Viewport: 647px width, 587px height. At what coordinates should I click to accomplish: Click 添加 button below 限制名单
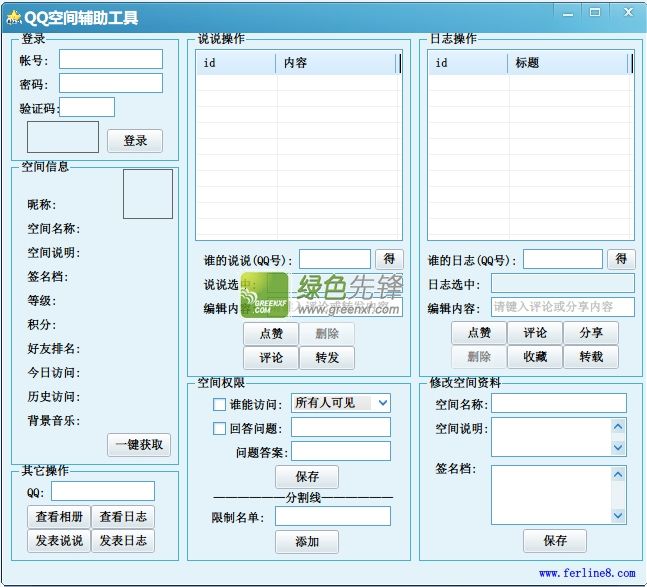tap(307, 541)
